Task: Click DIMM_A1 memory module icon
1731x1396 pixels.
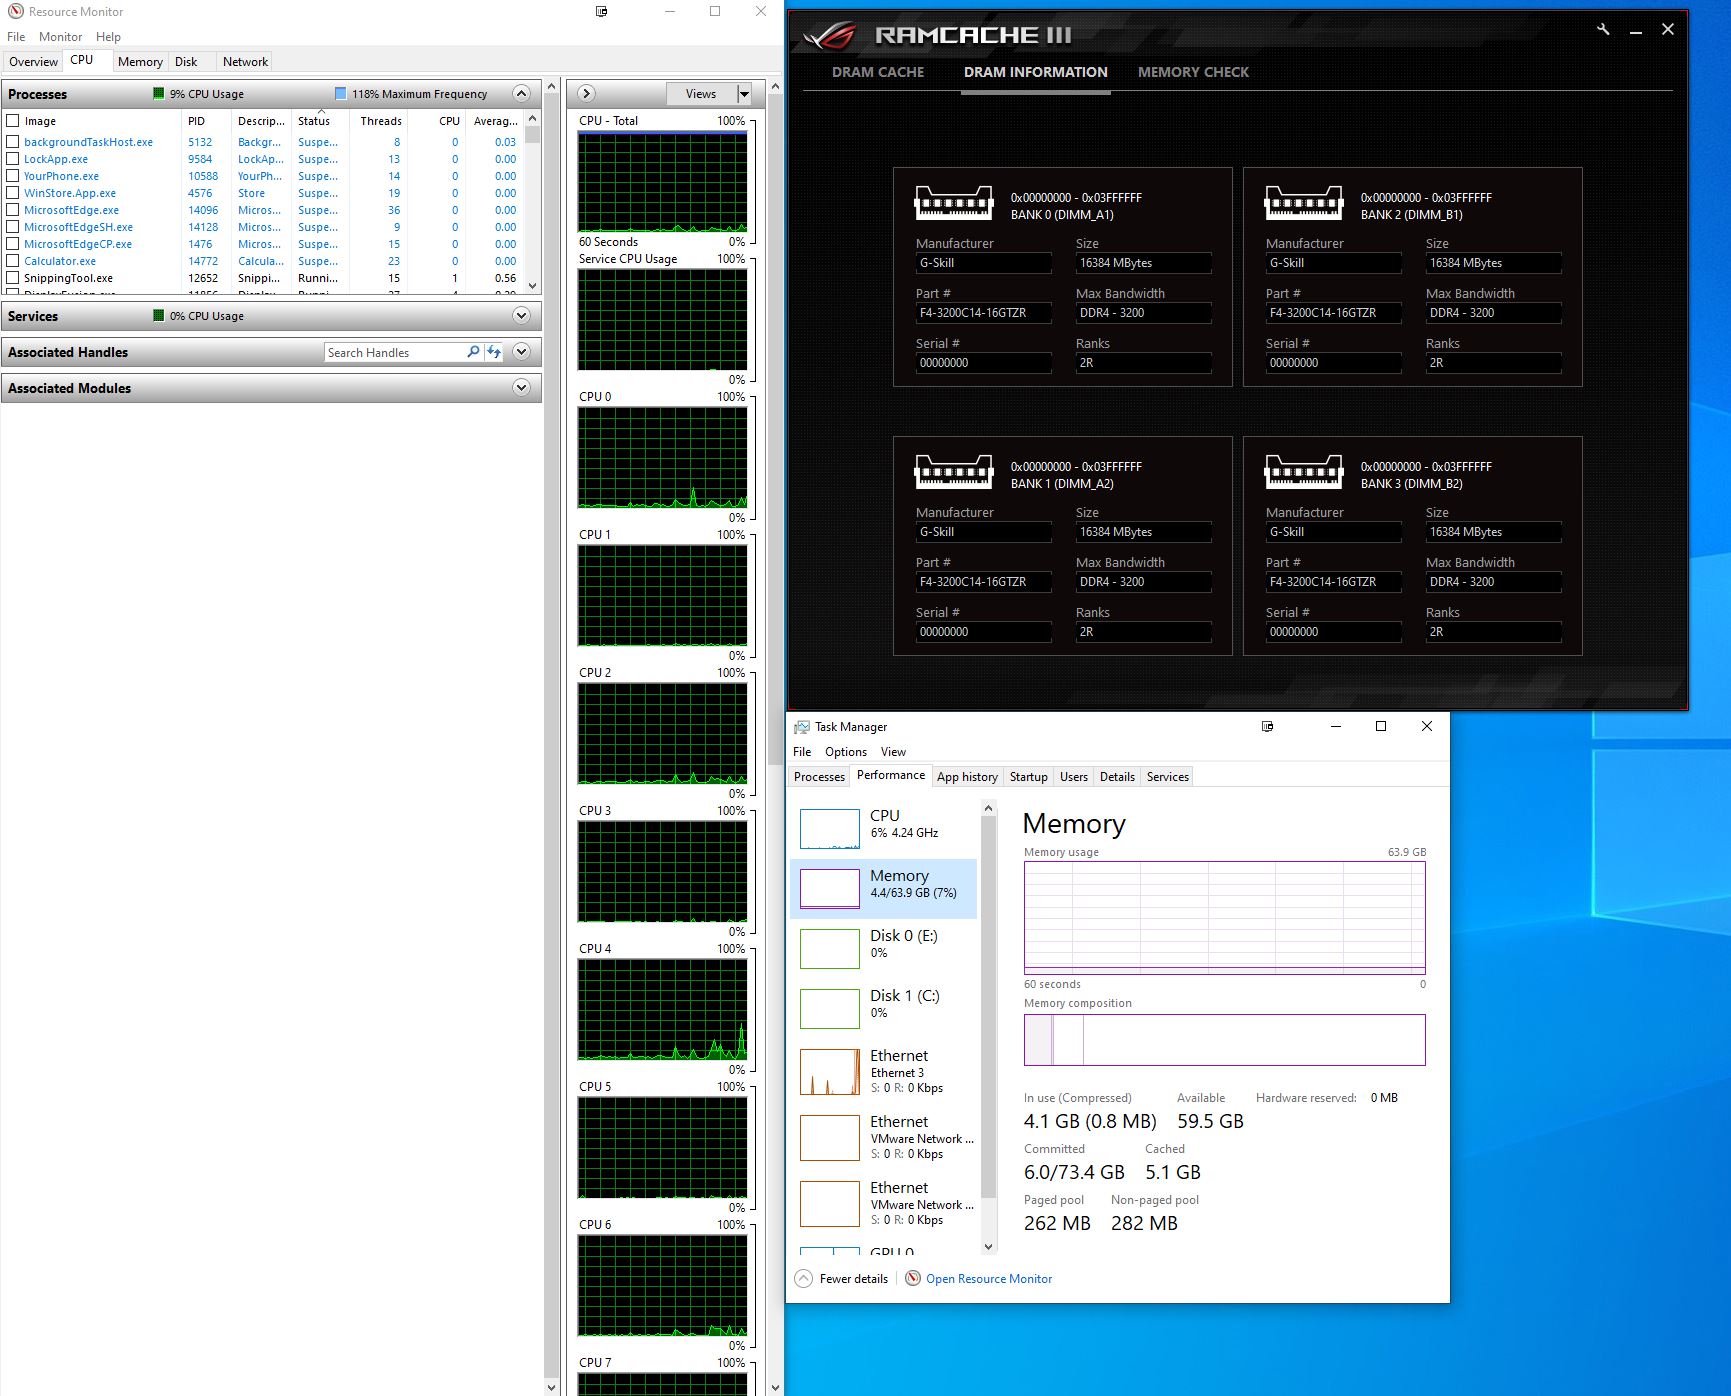Action: 954,203
